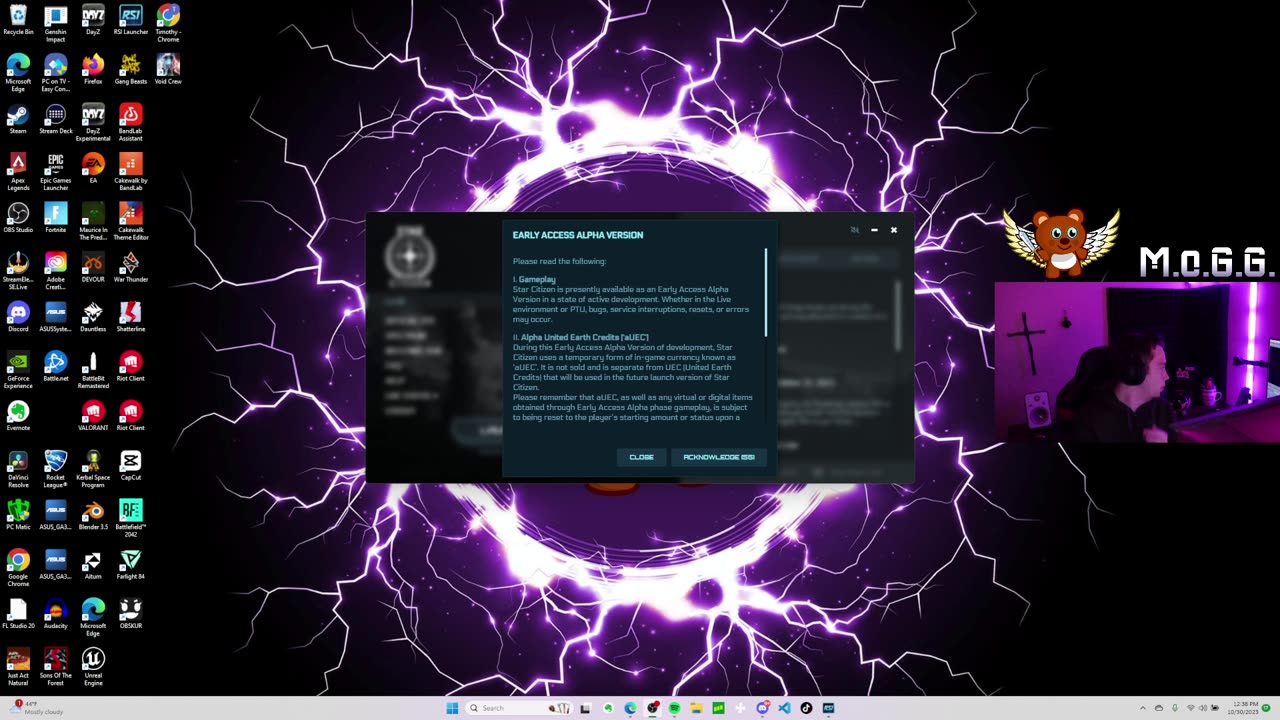Screen dimensions: 1280x720
Task: Expand the system tray hidden icons chevron
Action: click(1143, 708)
